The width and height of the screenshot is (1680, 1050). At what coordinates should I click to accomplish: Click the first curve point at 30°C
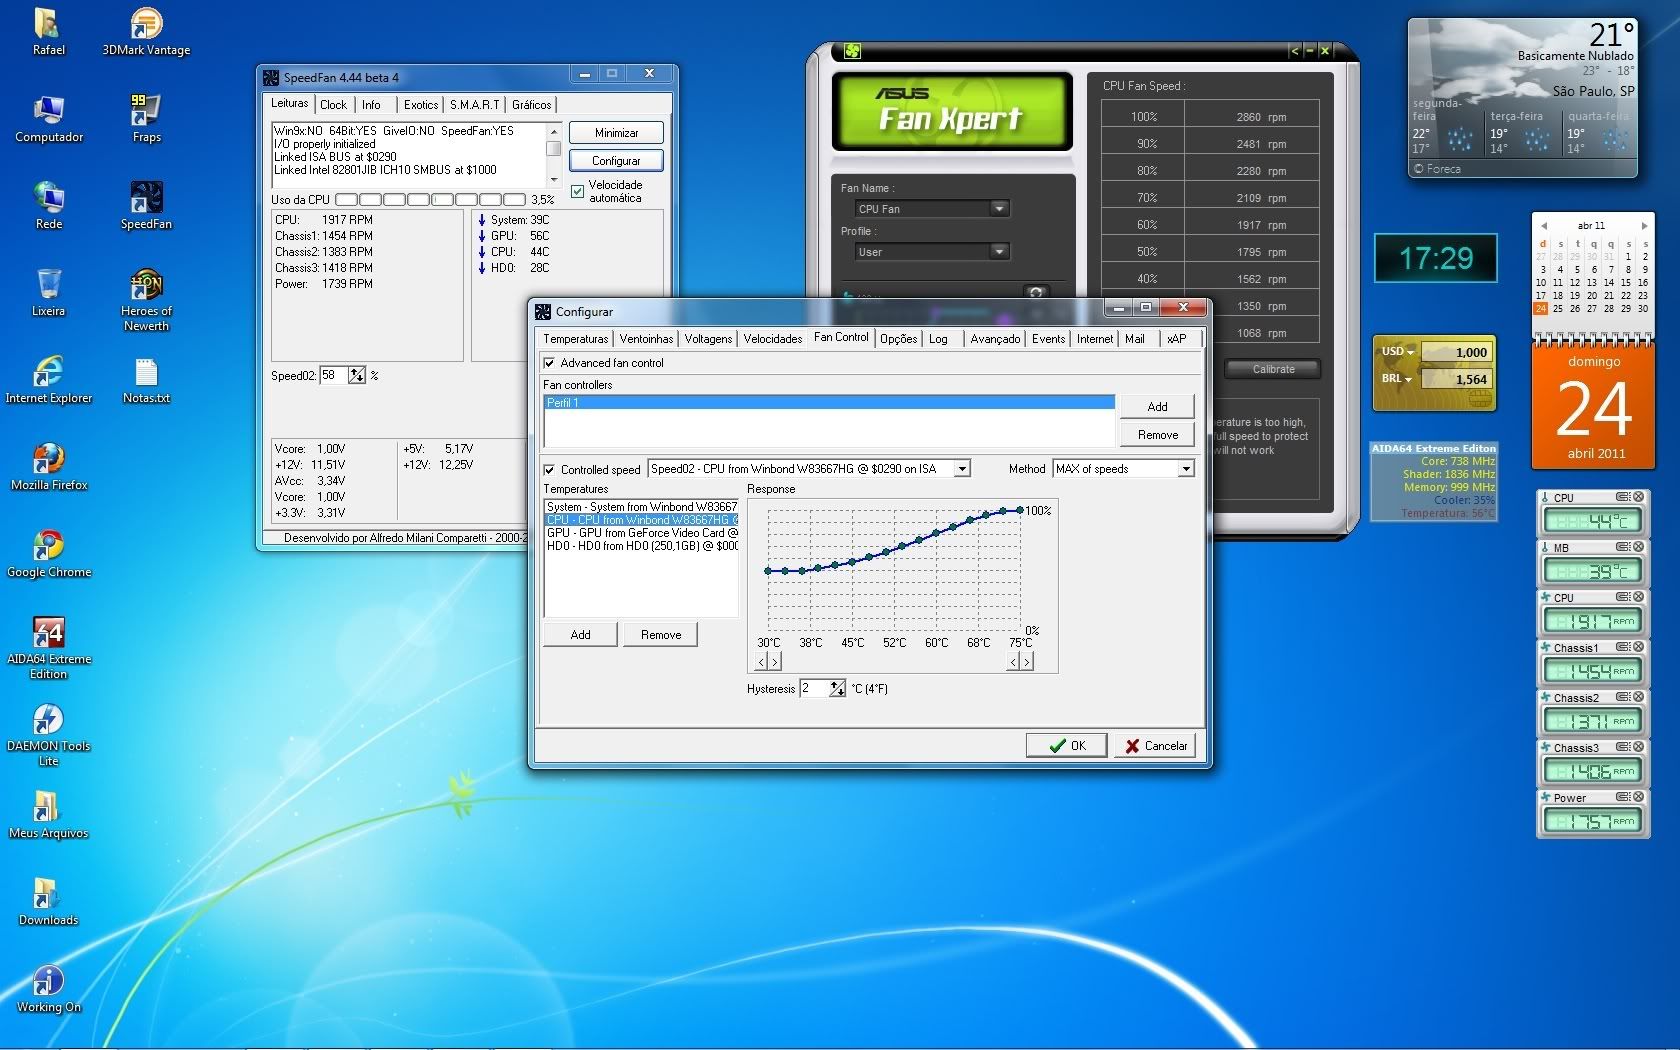(768, 571)
